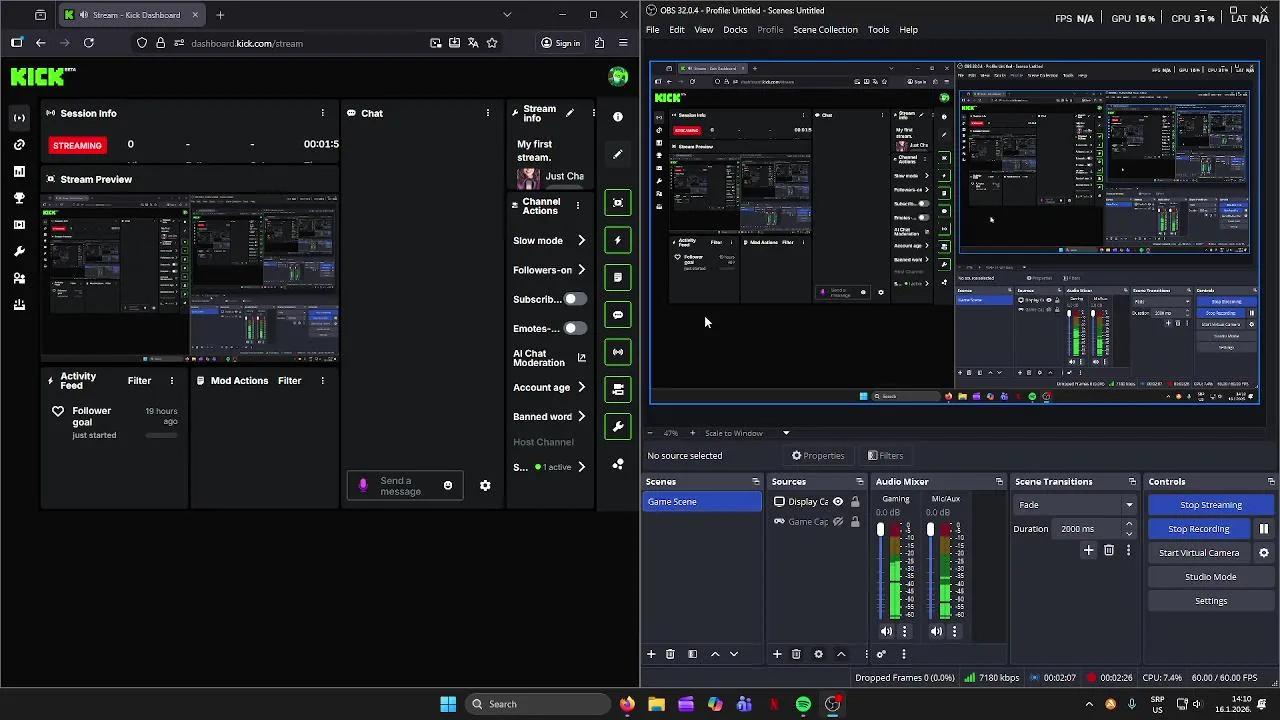Expand the Account age chevron
Image resolution: width=1280 pixels, height=720 pixels.
(581, 388)
